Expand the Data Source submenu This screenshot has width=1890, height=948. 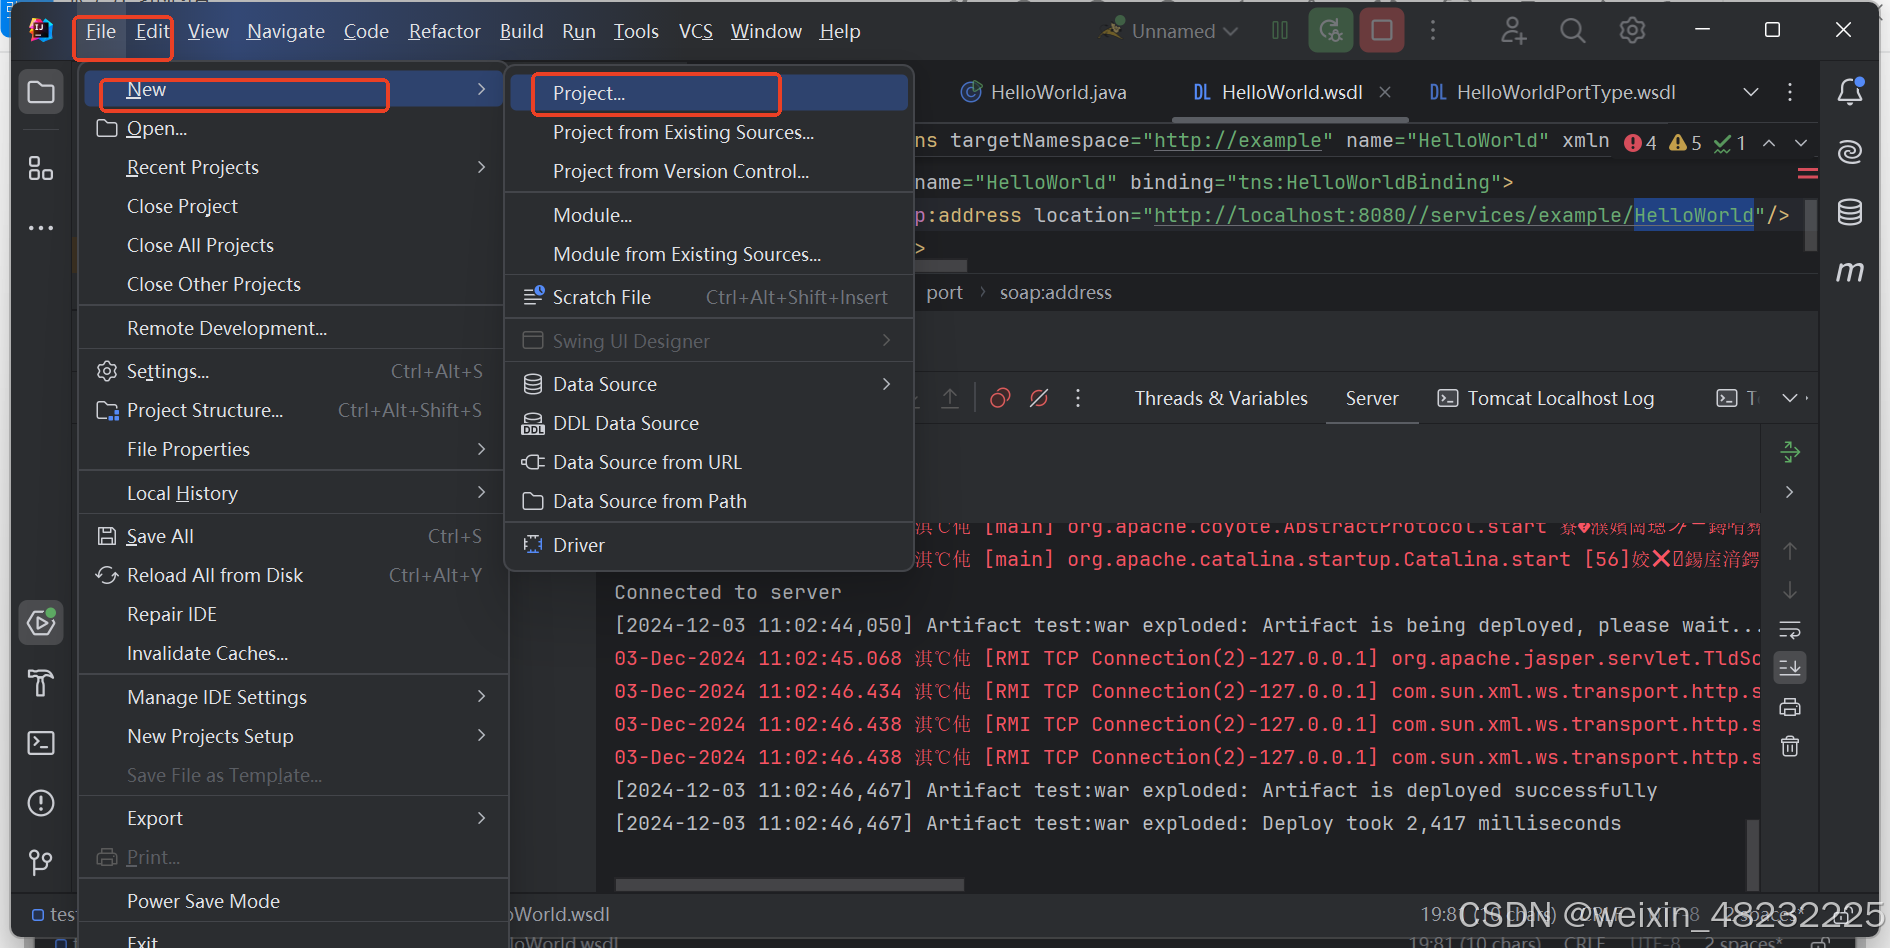(709, 384)
